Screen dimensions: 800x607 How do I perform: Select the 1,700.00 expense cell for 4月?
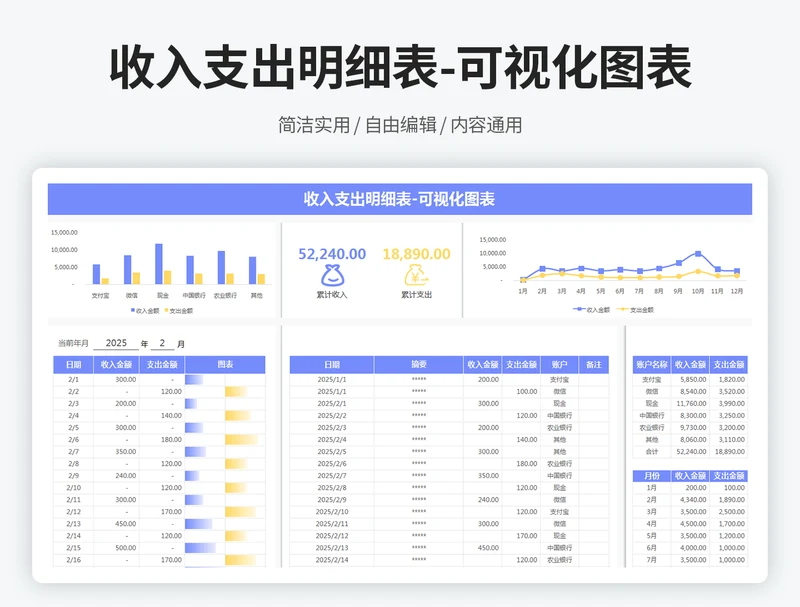click(x=729, y=524)
